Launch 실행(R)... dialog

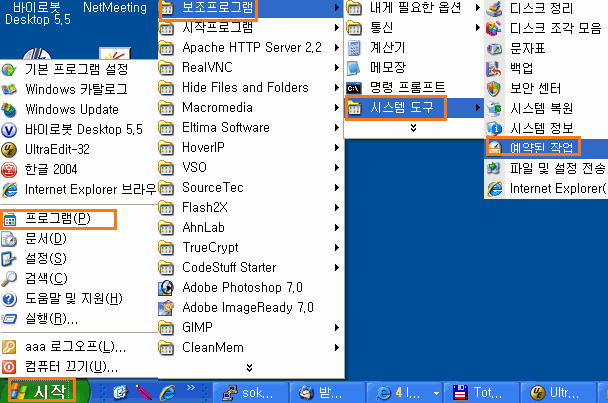click(x=51, y=319)
